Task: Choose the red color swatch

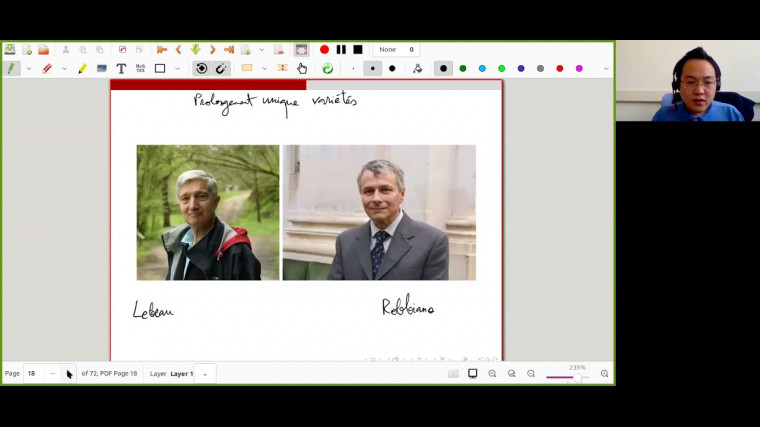Action: [x=559, y=69]
